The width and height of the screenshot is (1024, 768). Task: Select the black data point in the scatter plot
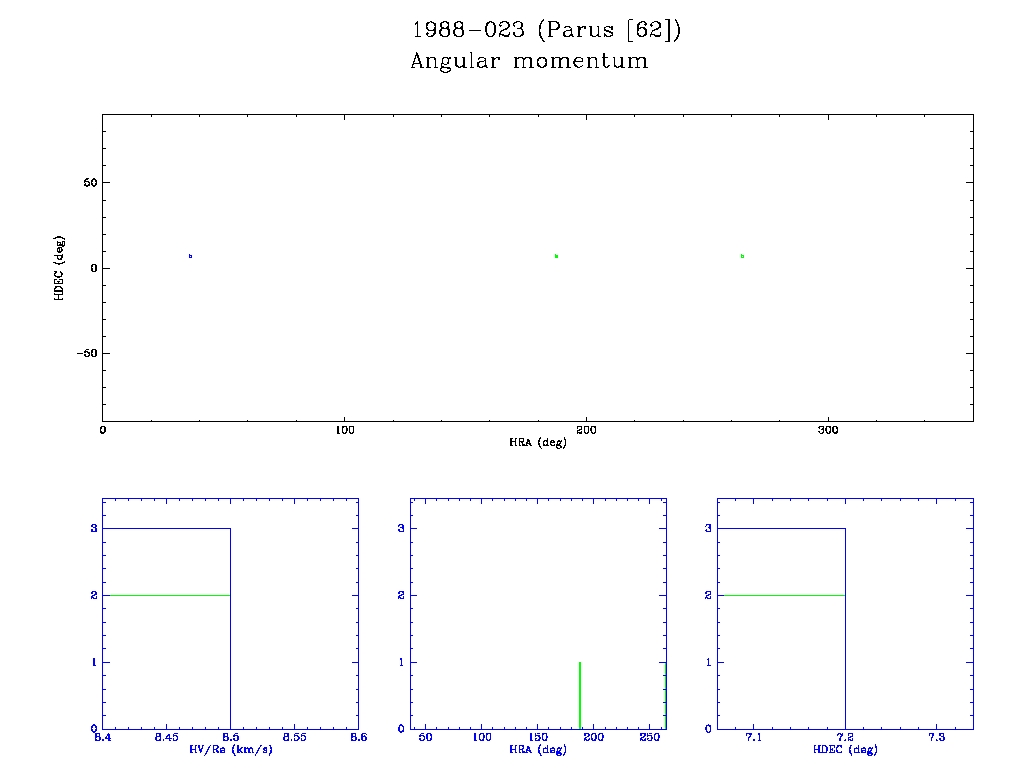(x=190, y=256)
